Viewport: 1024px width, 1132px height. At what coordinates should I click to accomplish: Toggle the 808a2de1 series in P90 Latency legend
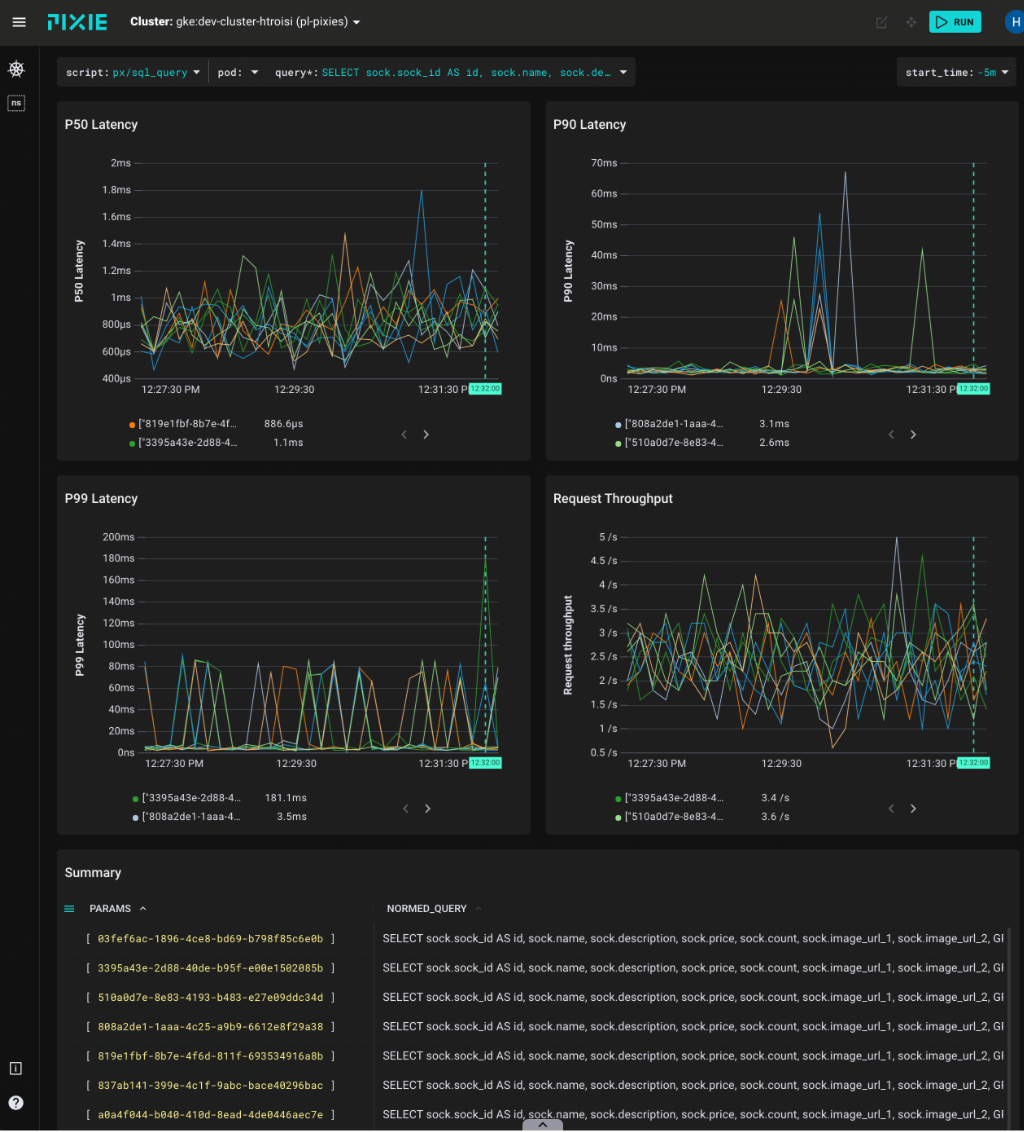(x=675, y=424)
